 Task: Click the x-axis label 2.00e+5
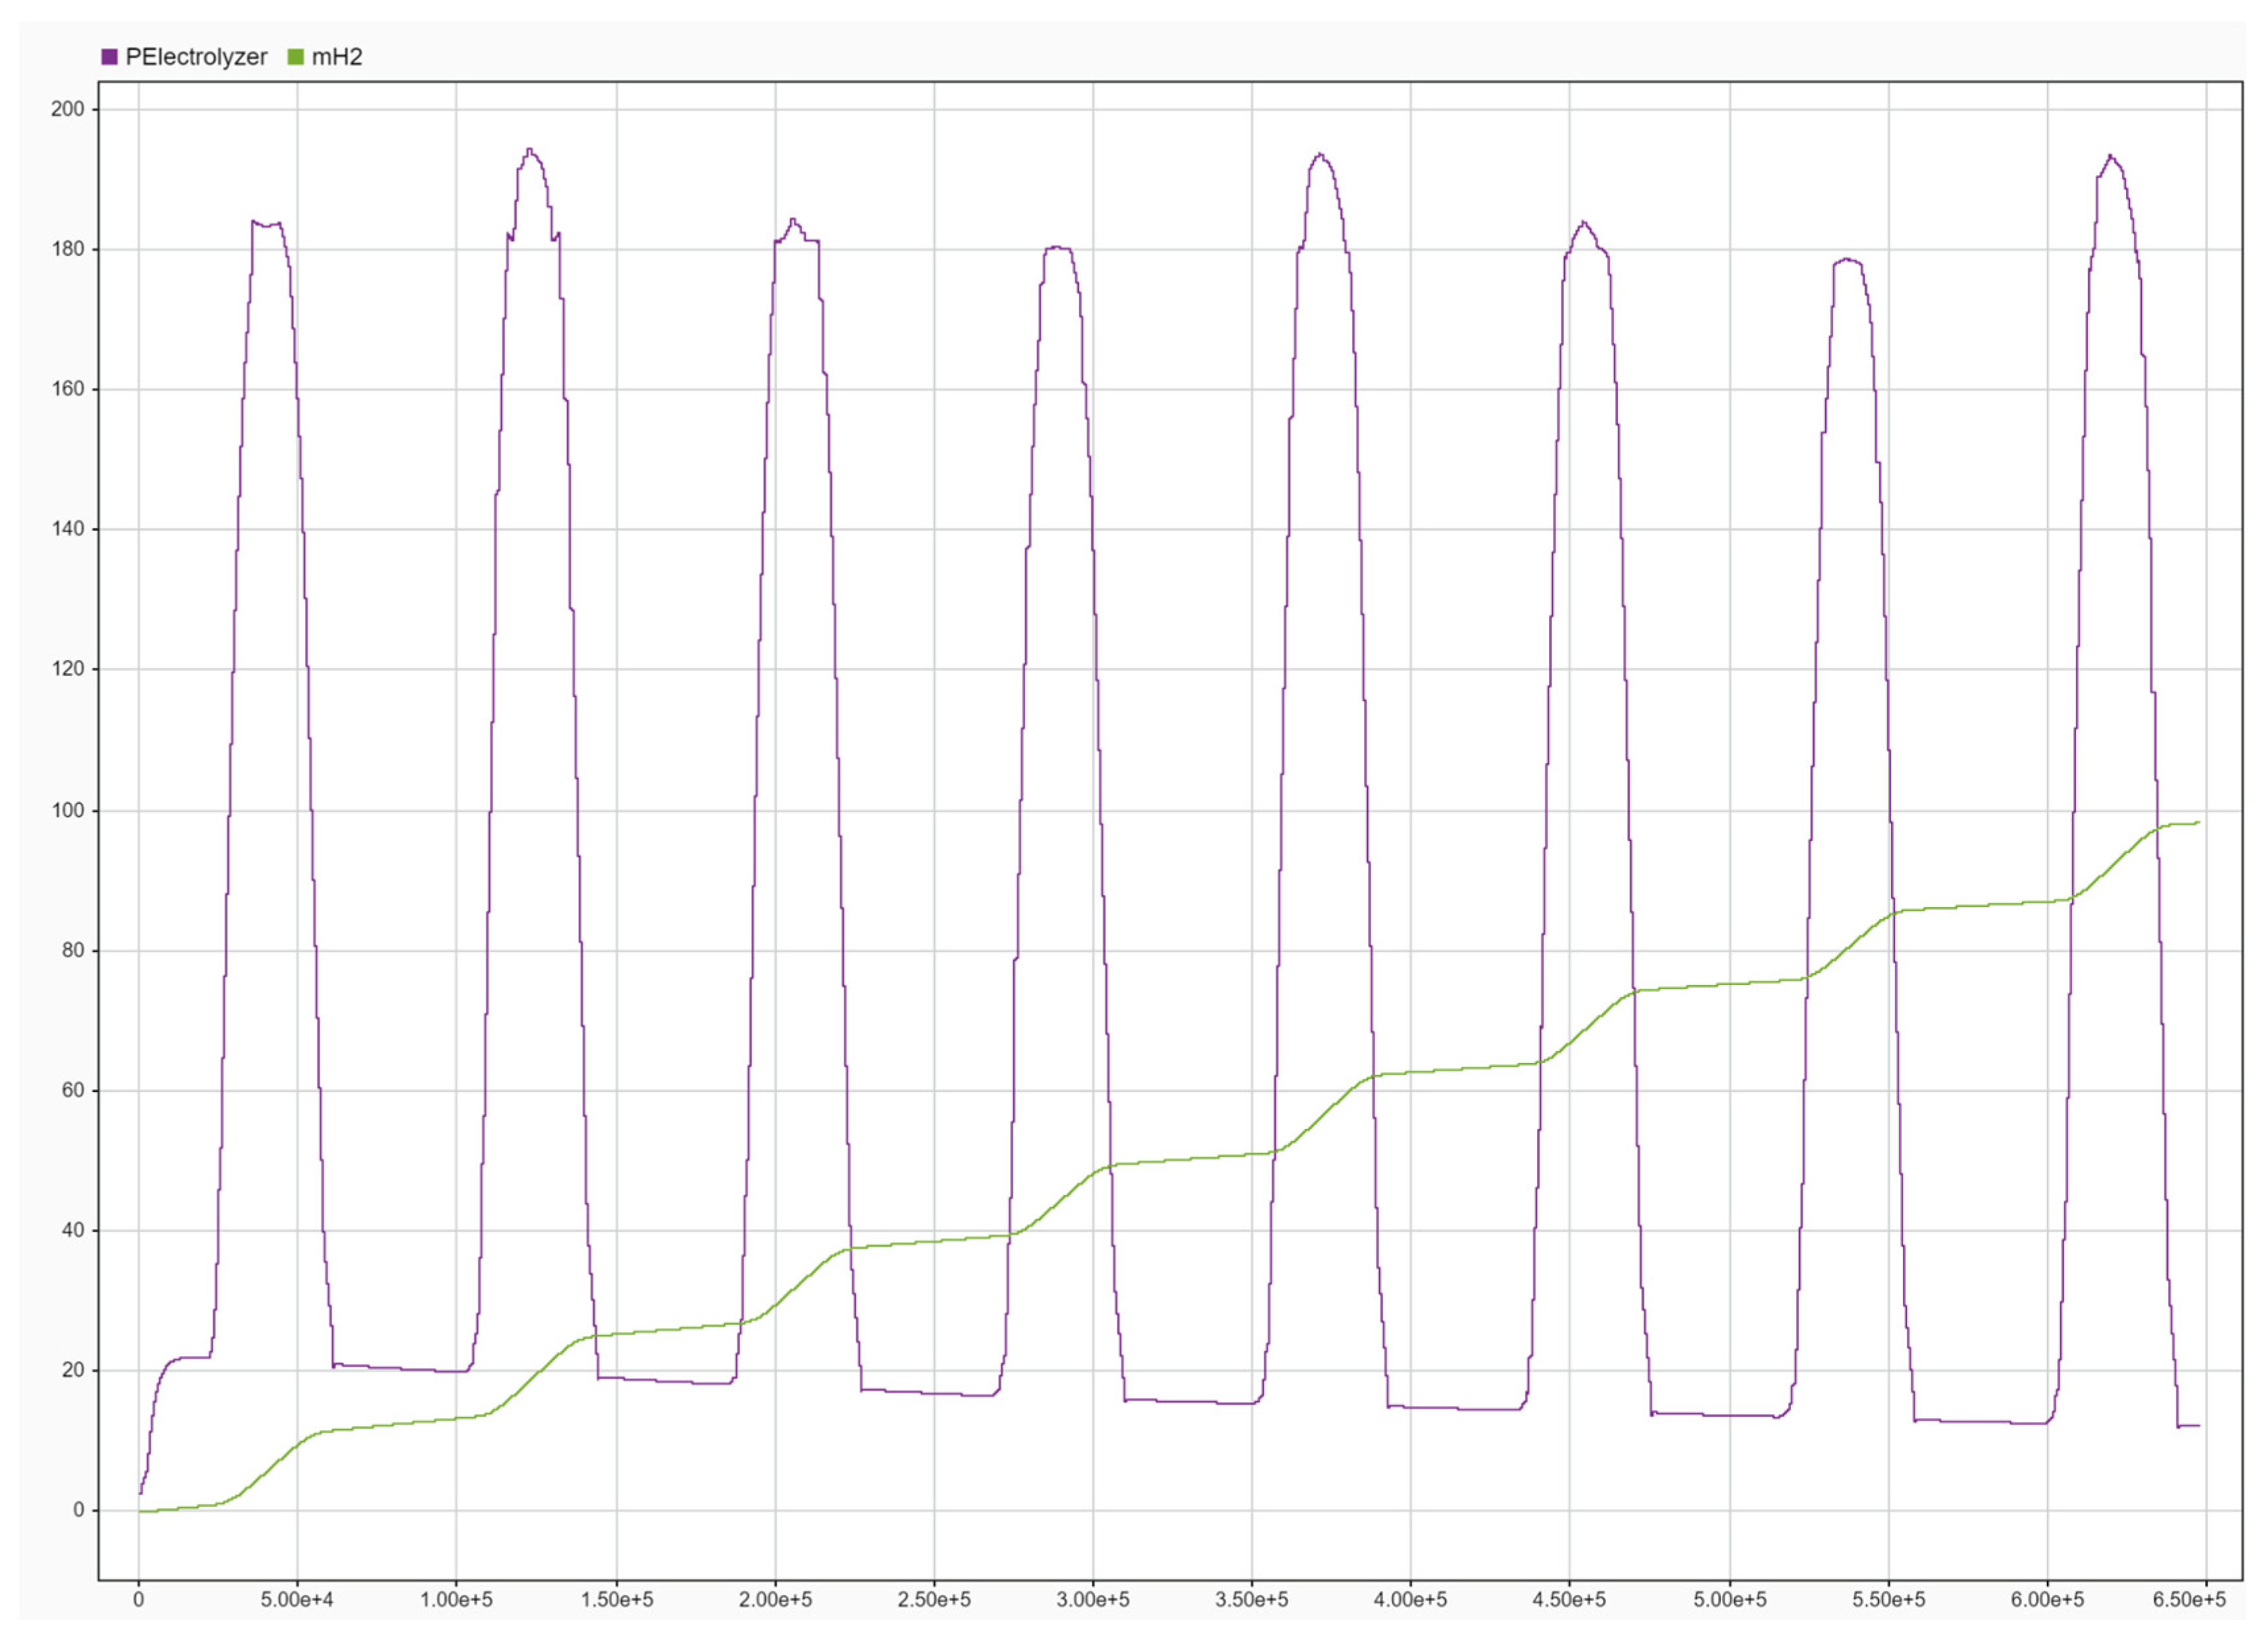(775, 1600)
